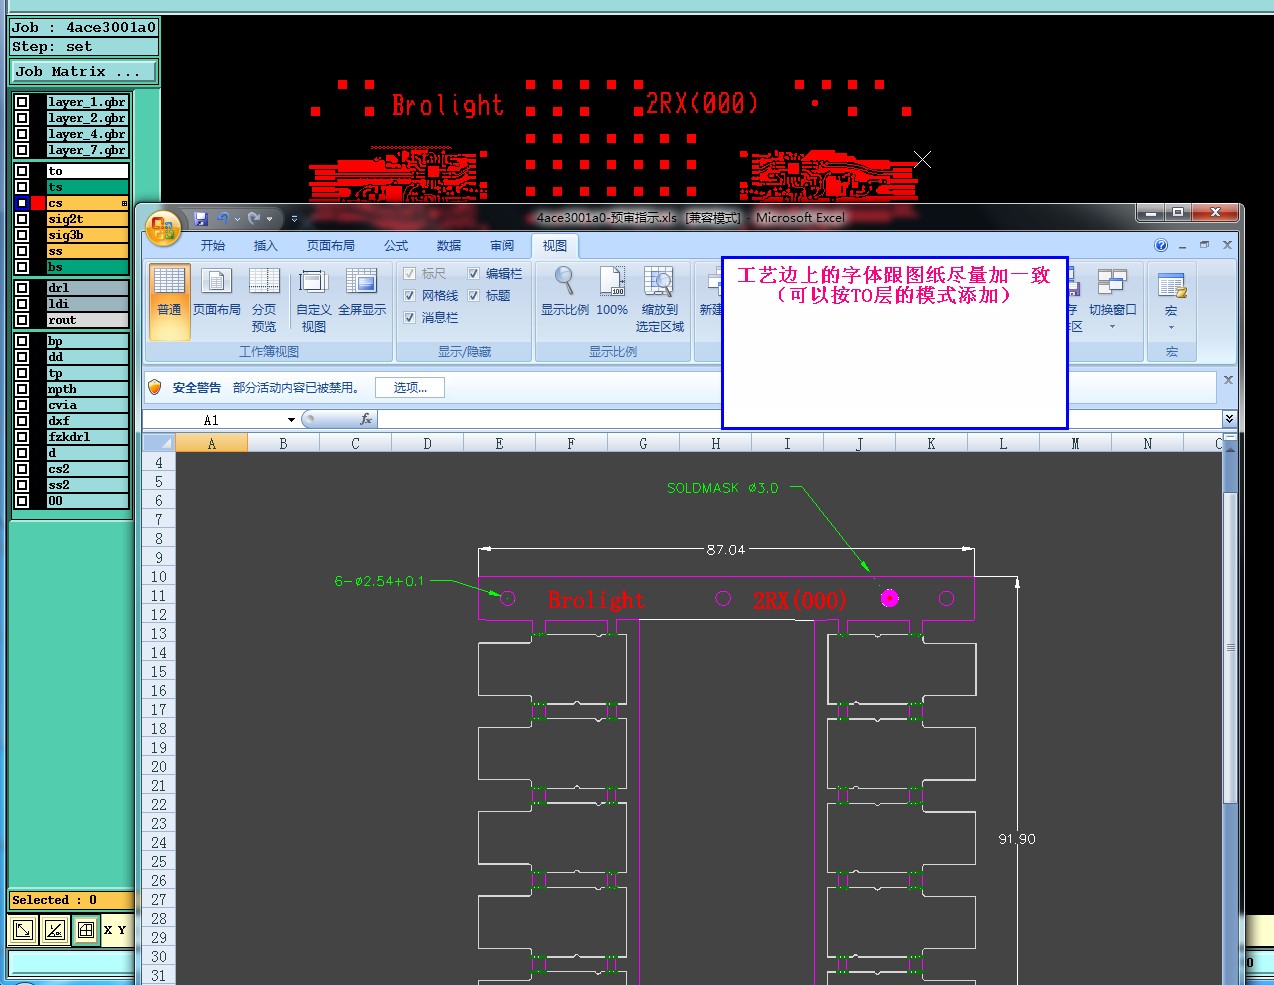Open the 数据 ribbon tab

(449, 246)
